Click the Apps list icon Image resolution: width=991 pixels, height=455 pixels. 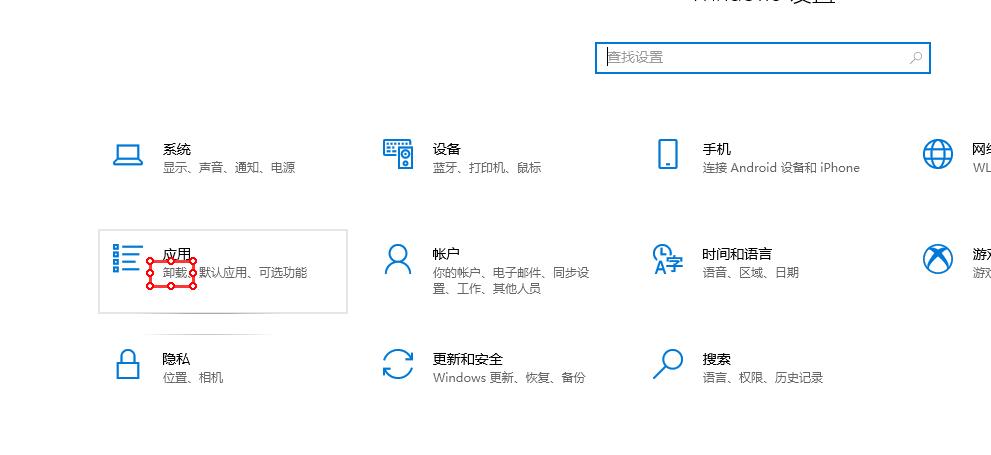coord(128,258)
